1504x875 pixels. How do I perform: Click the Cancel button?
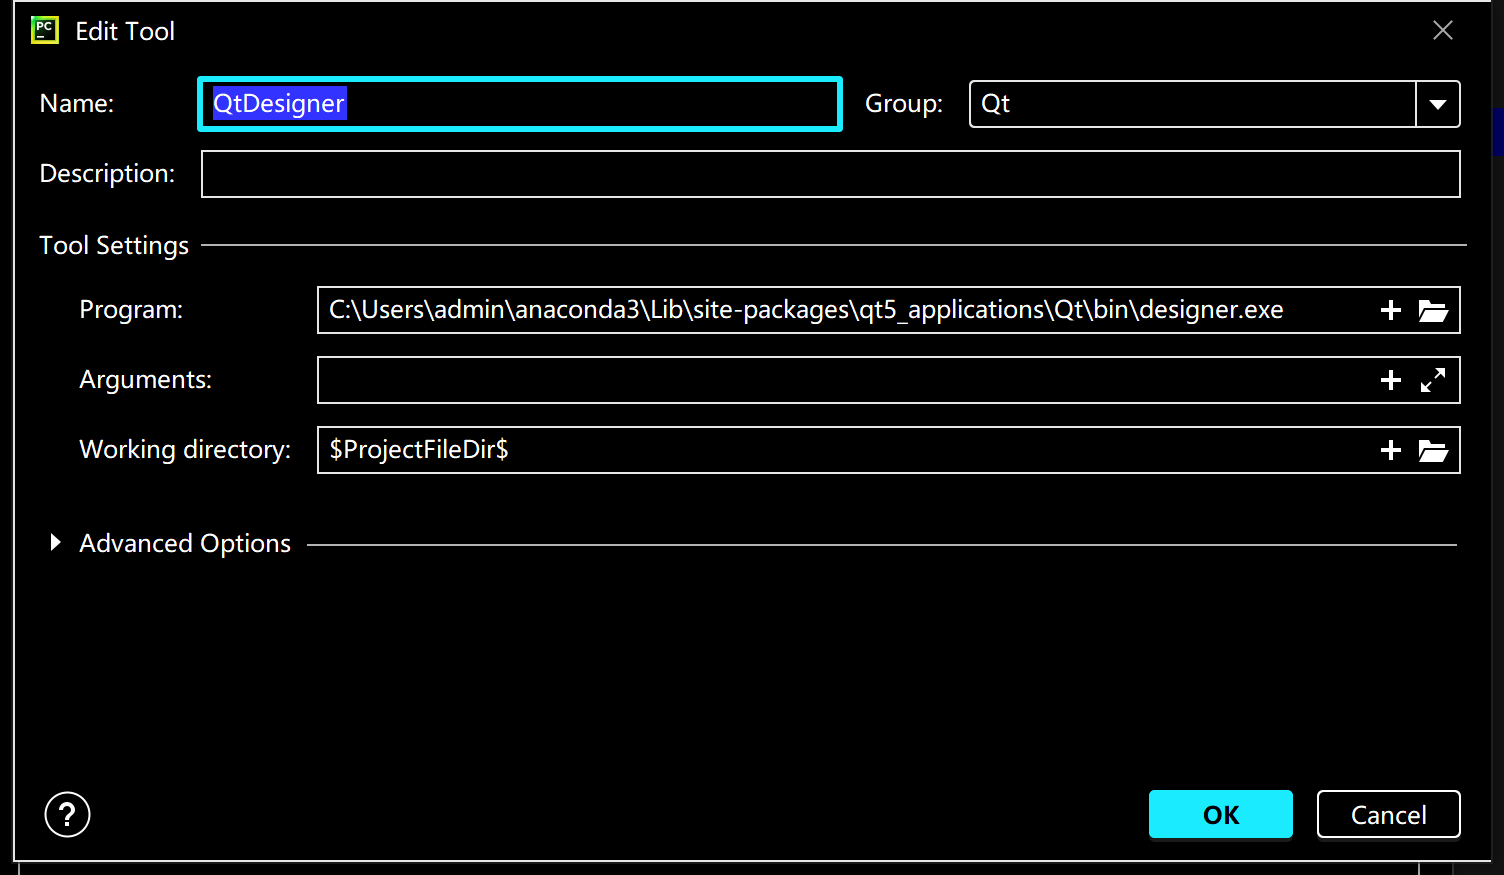(1388, 814)
